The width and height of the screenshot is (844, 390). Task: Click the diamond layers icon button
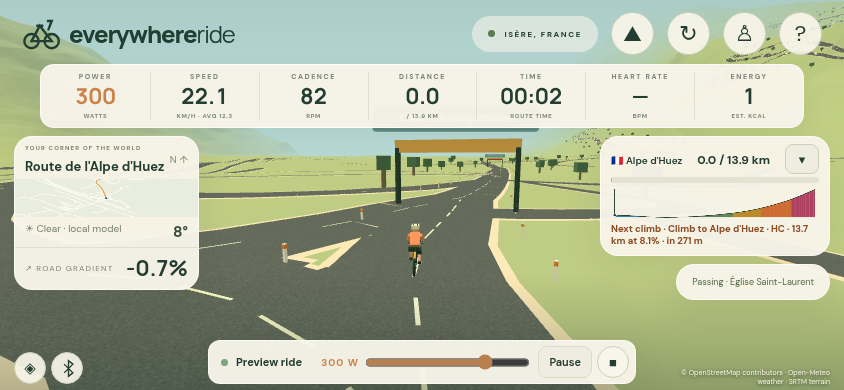click(x=30, y=368)
